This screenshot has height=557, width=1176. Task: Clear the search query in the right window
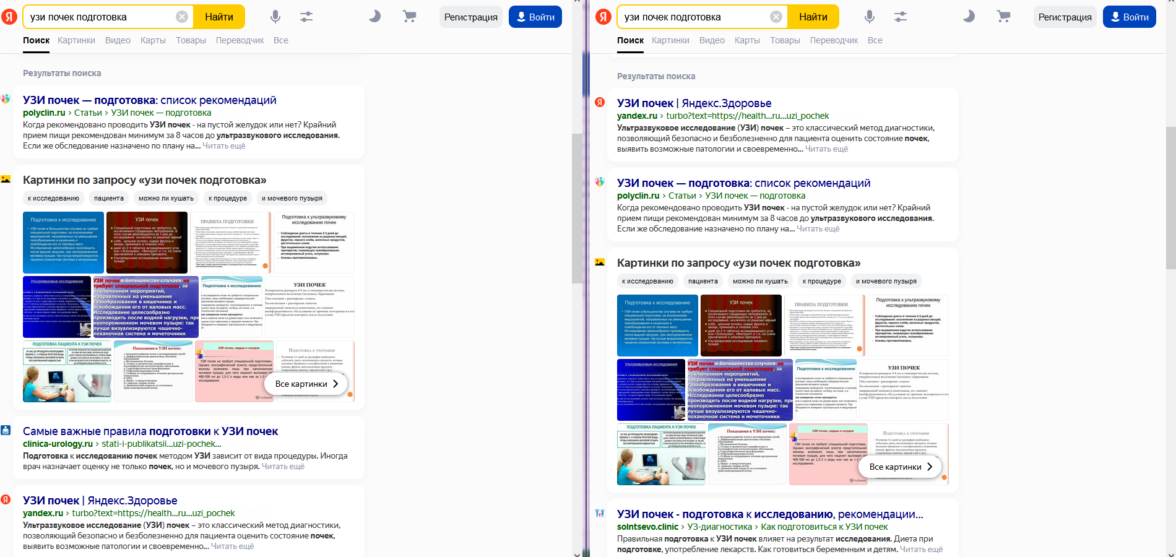pos(776,17)
